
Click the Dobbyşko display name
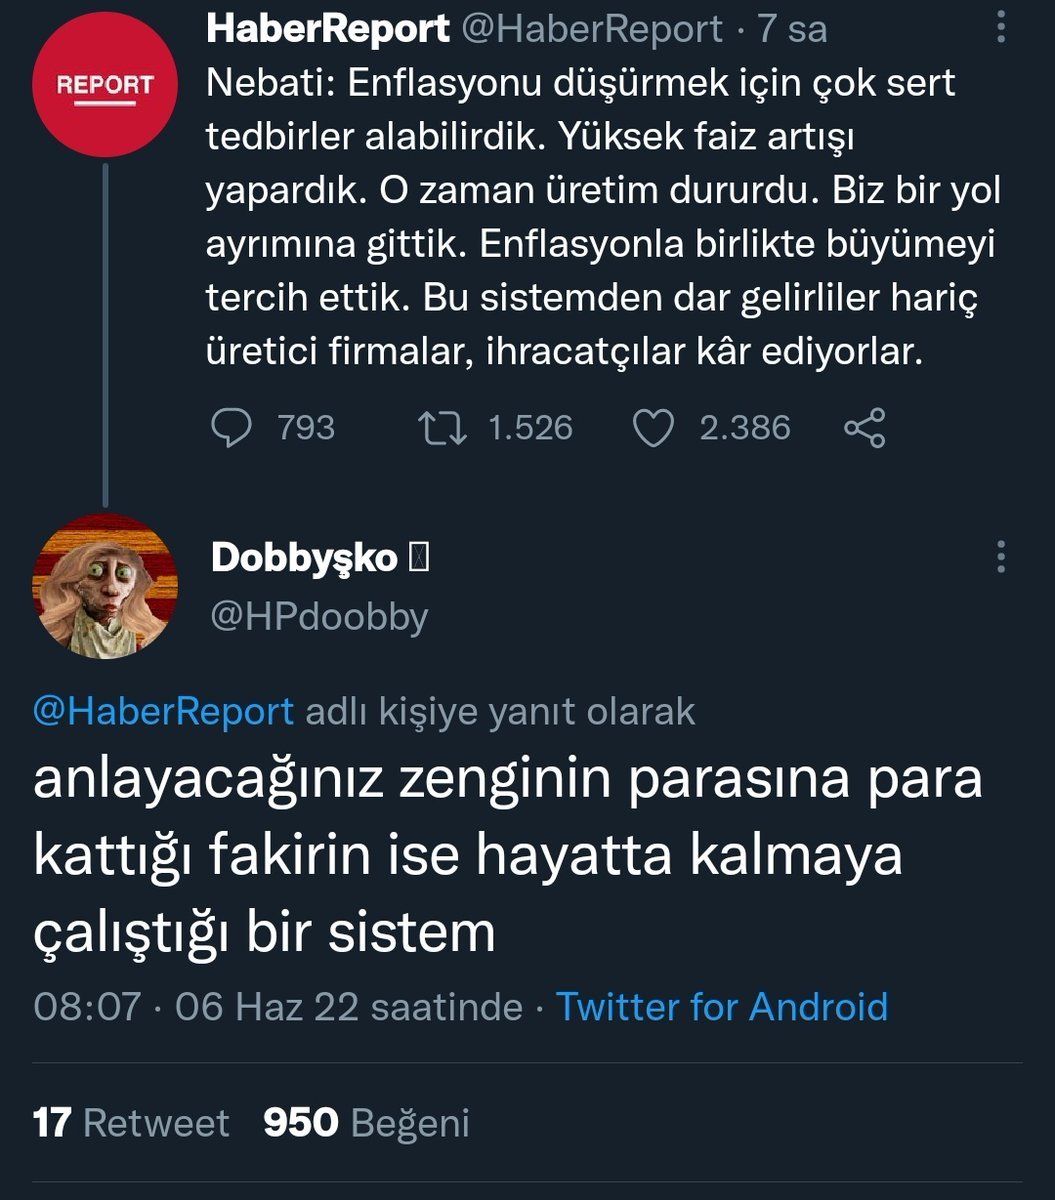tap(304, 558)
